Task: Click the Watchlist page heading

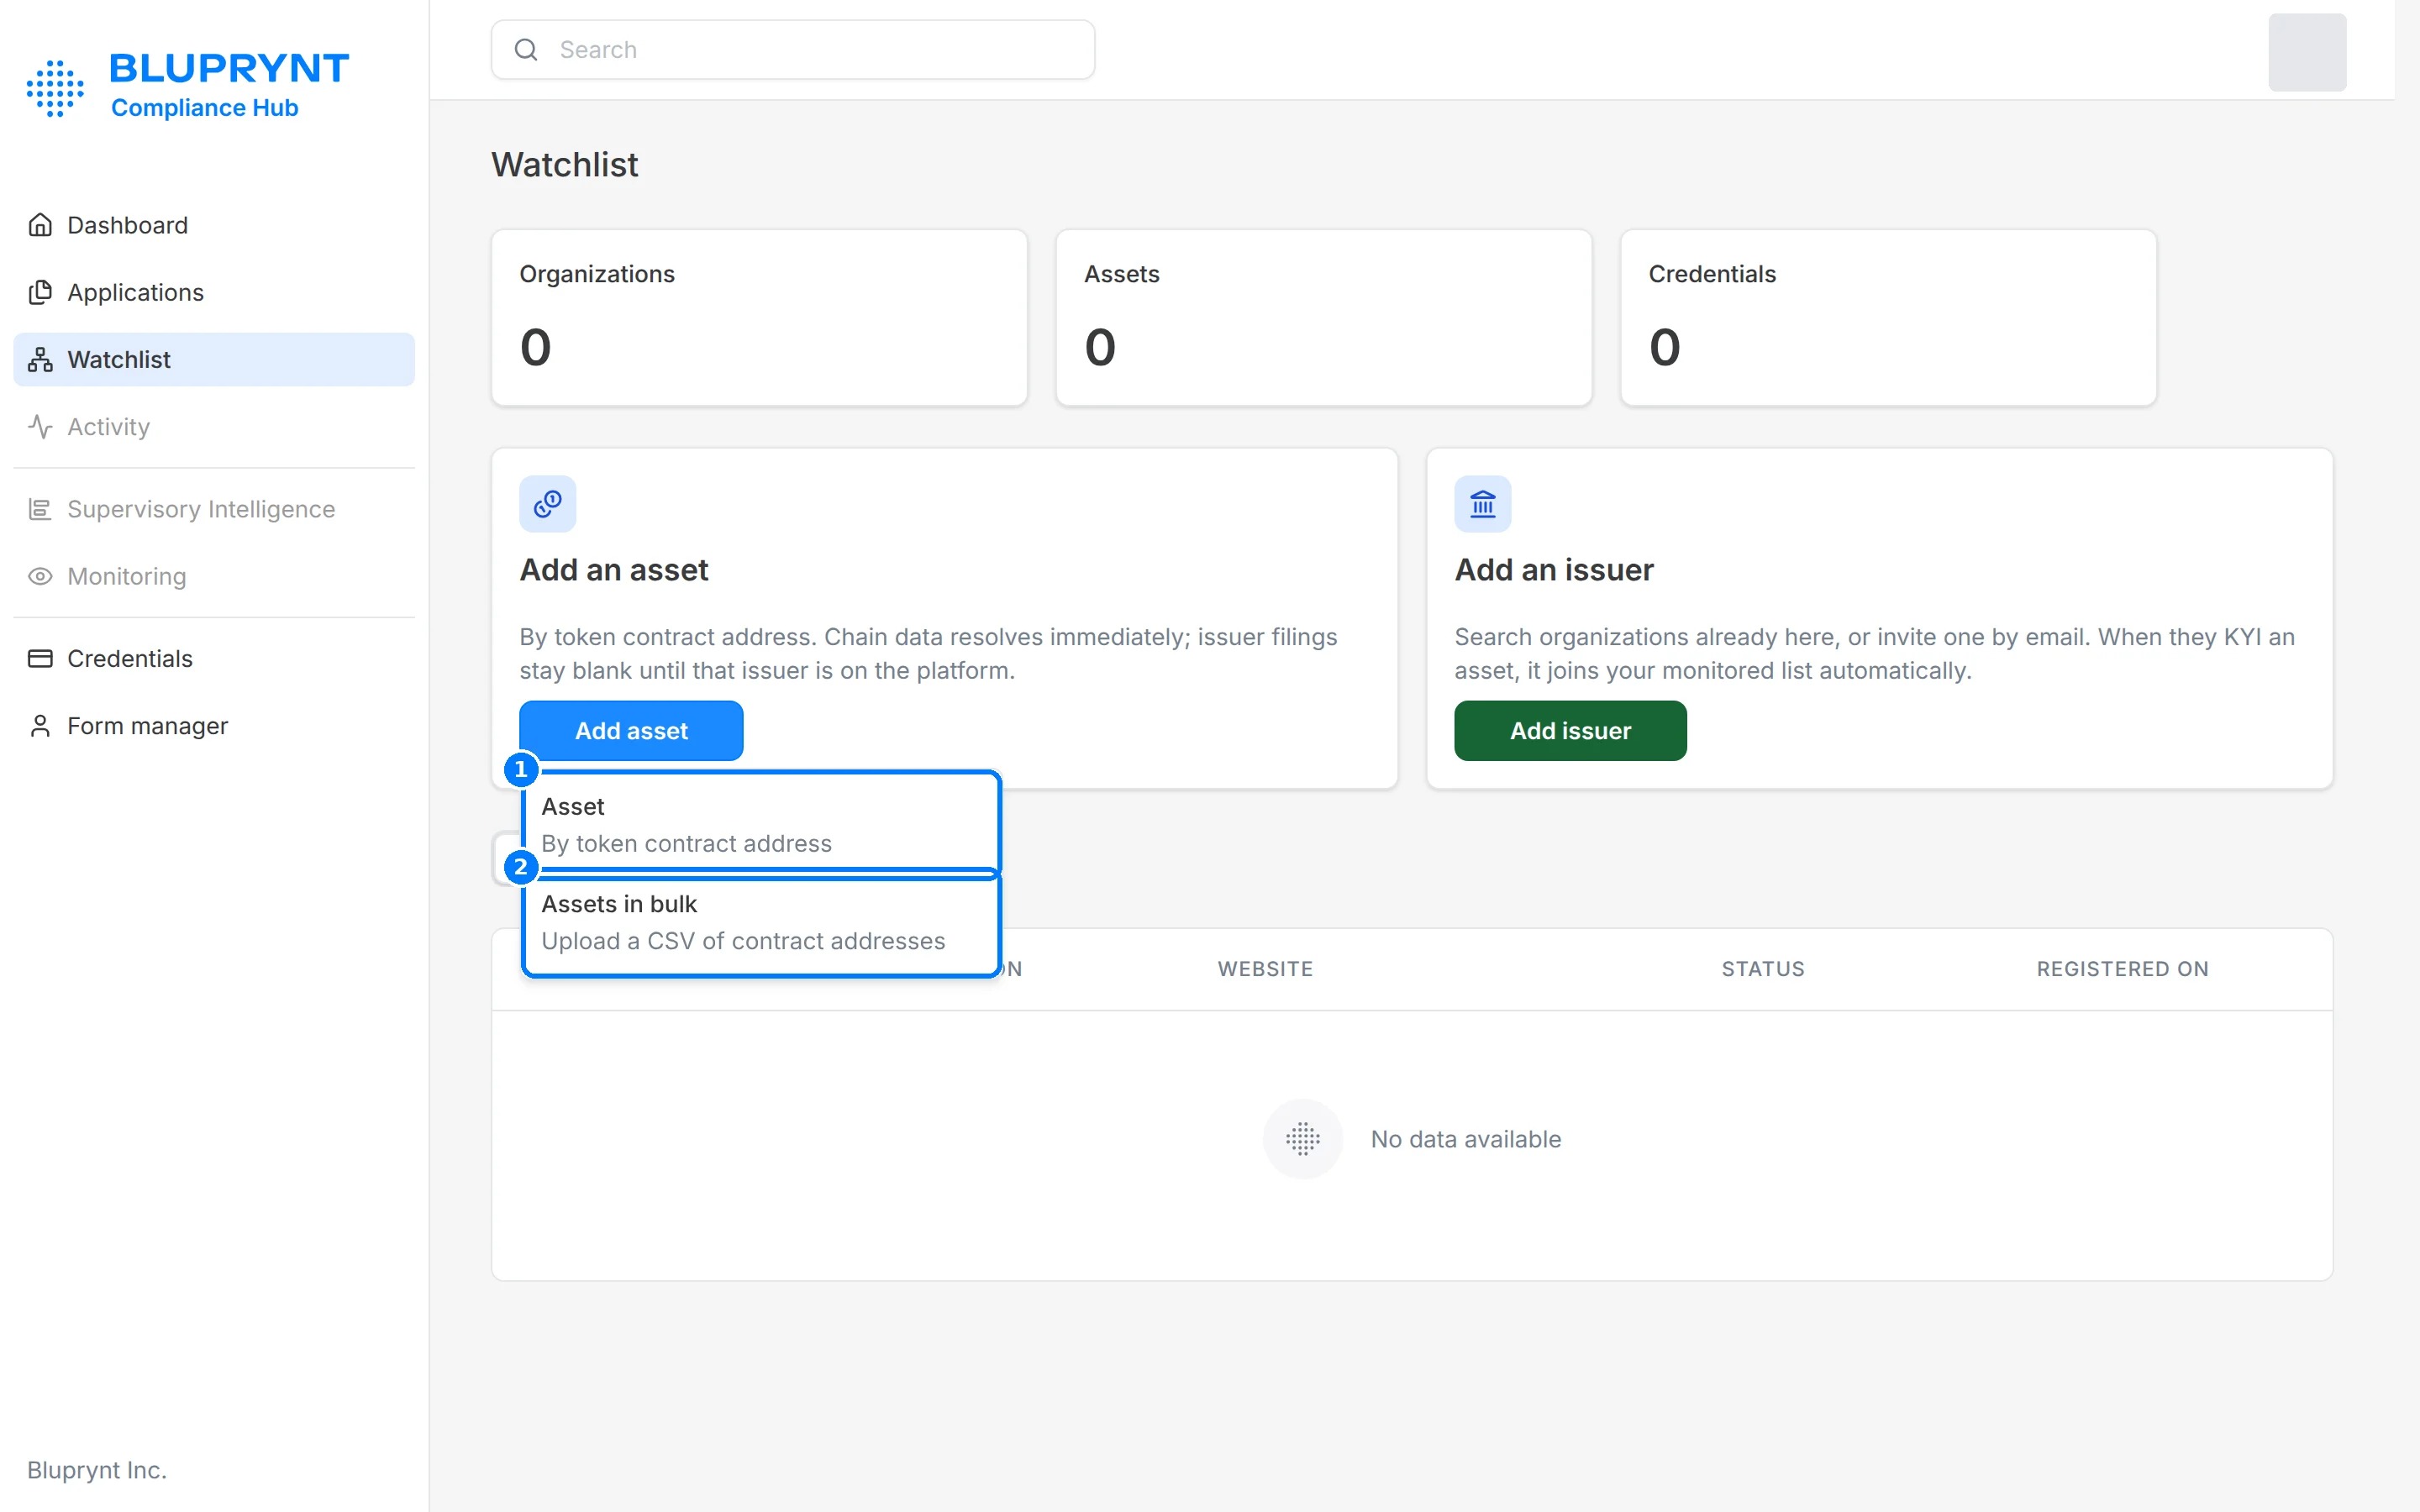Action: (564, 164)
